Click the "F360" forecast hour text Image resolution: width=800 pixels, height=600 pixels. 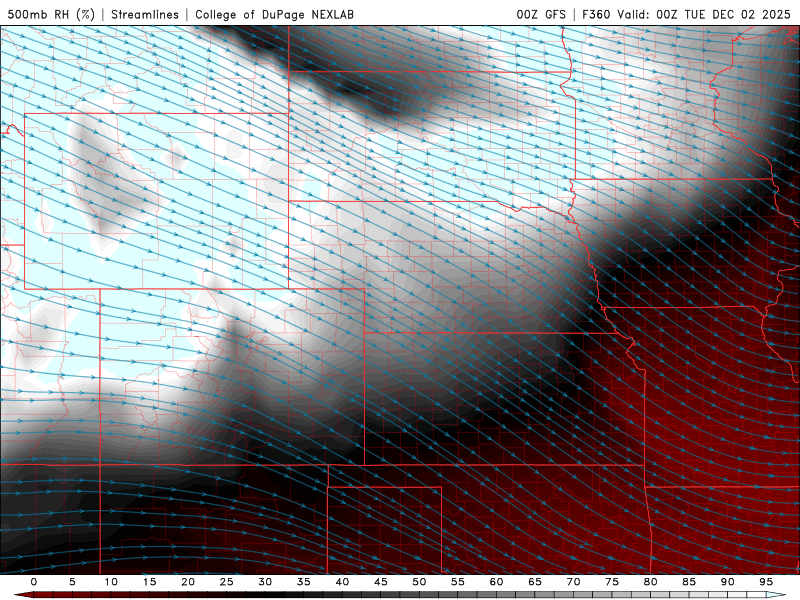[596, 14]
